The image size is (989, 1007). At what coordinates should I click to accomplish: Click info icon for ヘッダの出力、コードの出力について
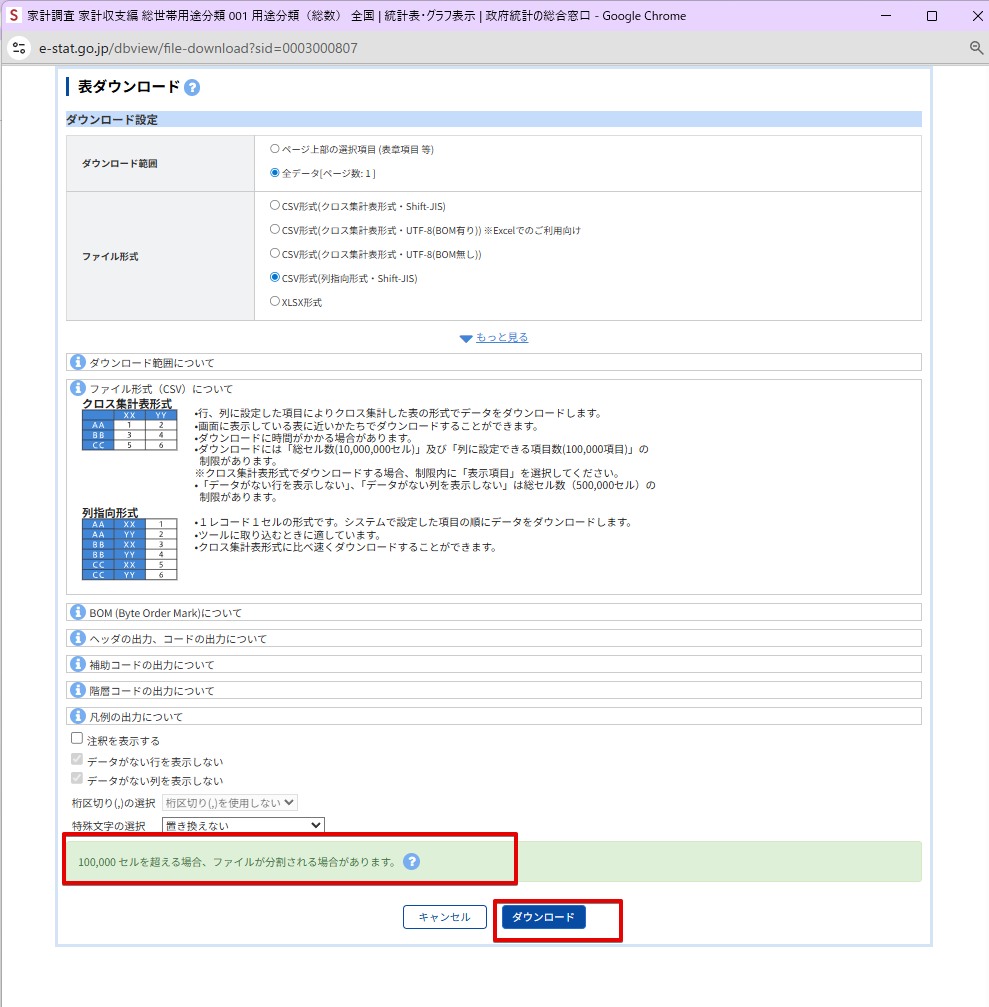[77, 637]
